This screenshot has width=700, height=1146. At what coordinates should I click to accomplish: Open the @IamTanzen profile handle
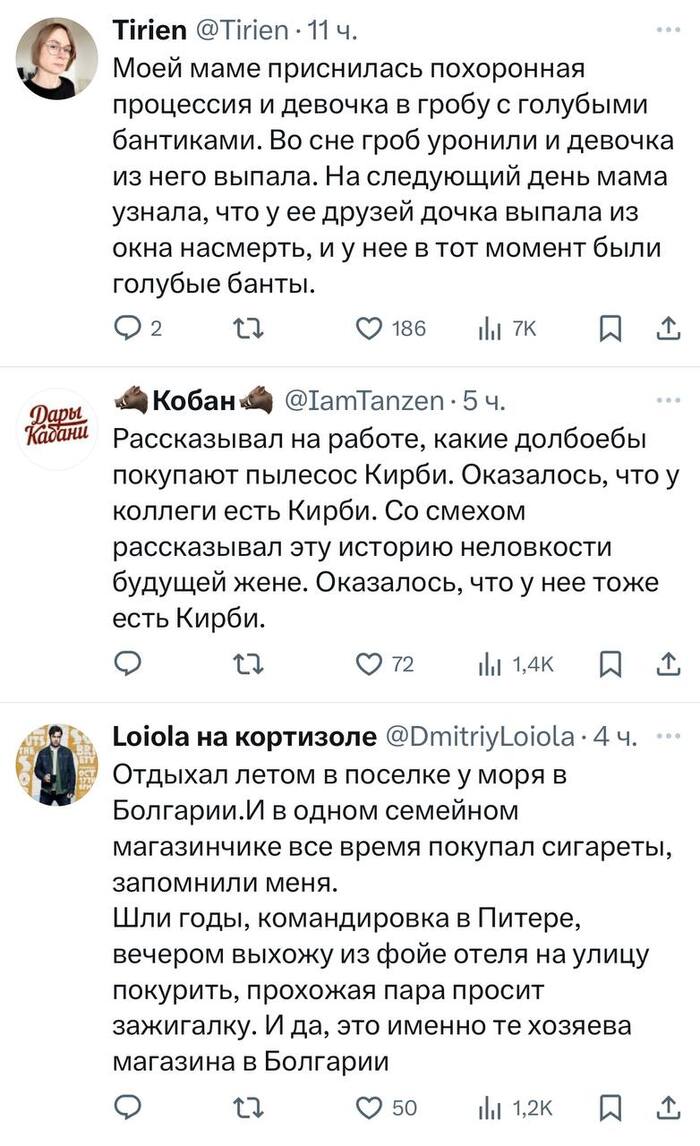(364, 402)
